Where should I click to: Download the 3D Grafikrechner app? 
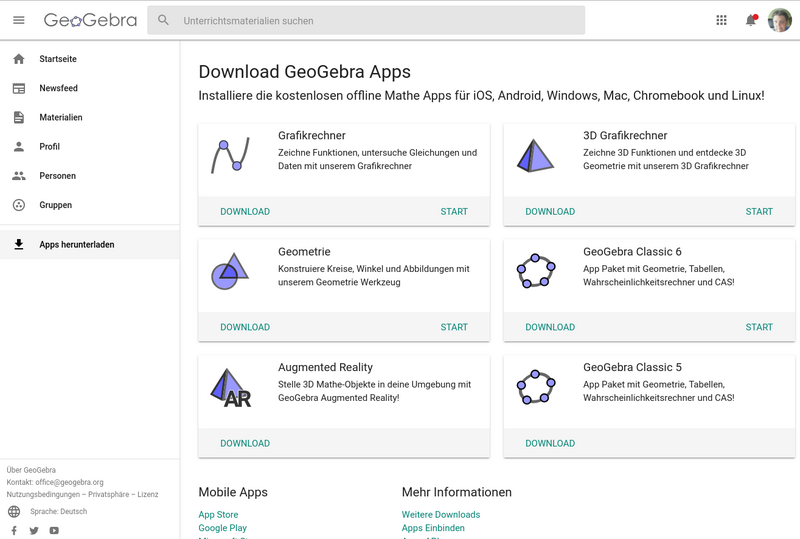[550, 211]
